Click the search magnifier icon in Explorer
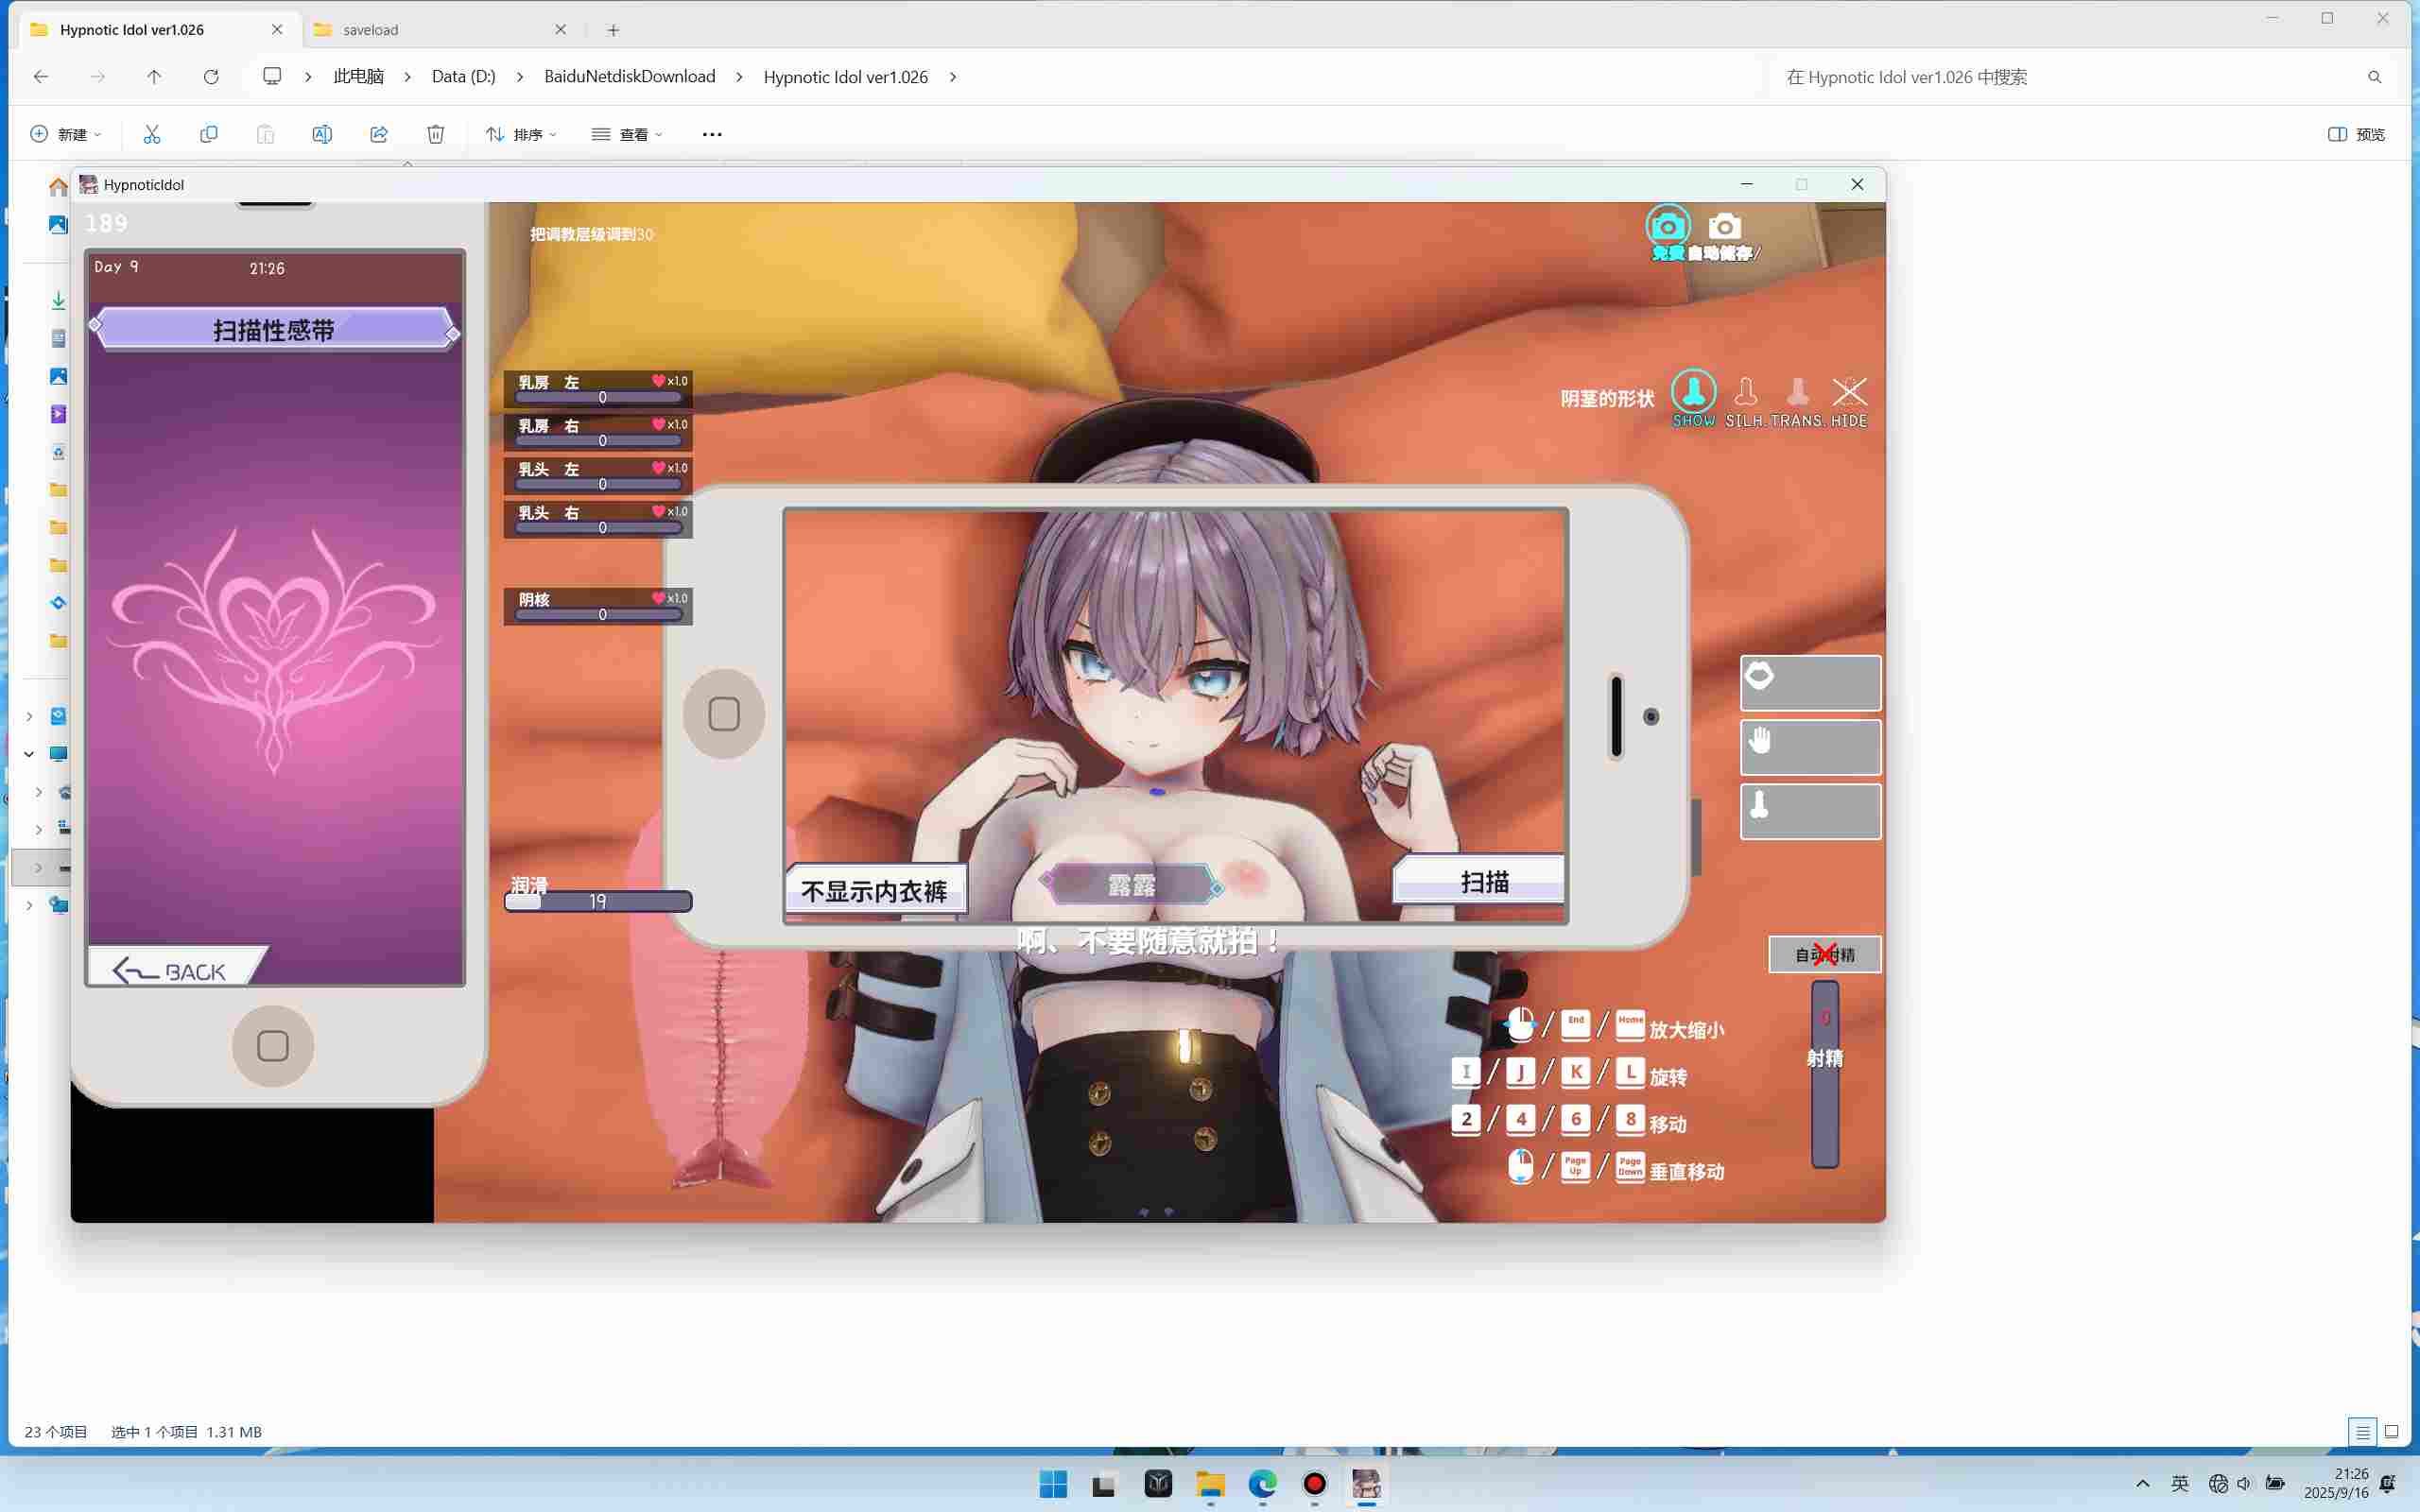This screenshot has width=2420, height=1512. [2375, 77]
